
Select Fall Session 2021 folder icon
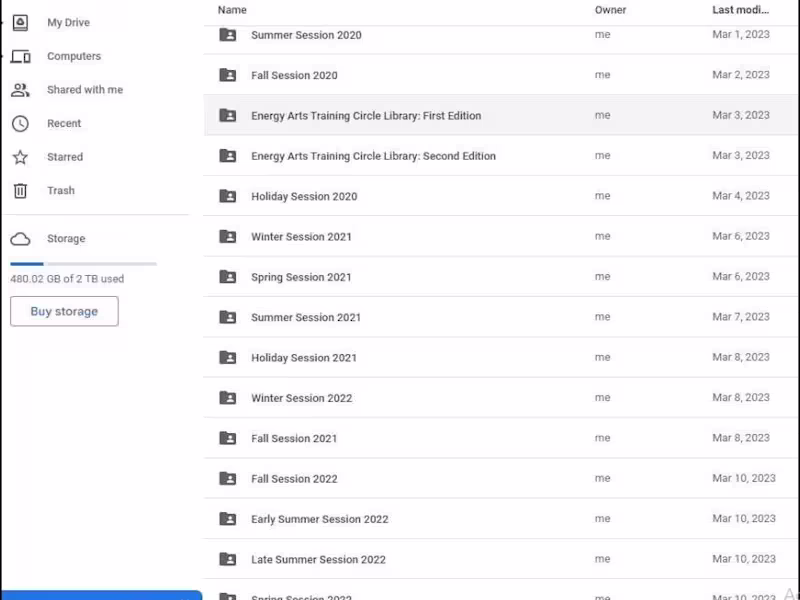click(x=228, y=438)
